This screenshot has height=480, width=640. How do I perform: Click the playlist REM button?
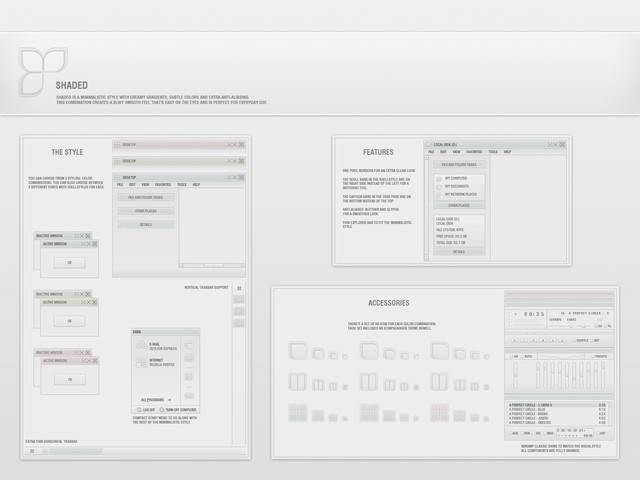pos(525,433)
